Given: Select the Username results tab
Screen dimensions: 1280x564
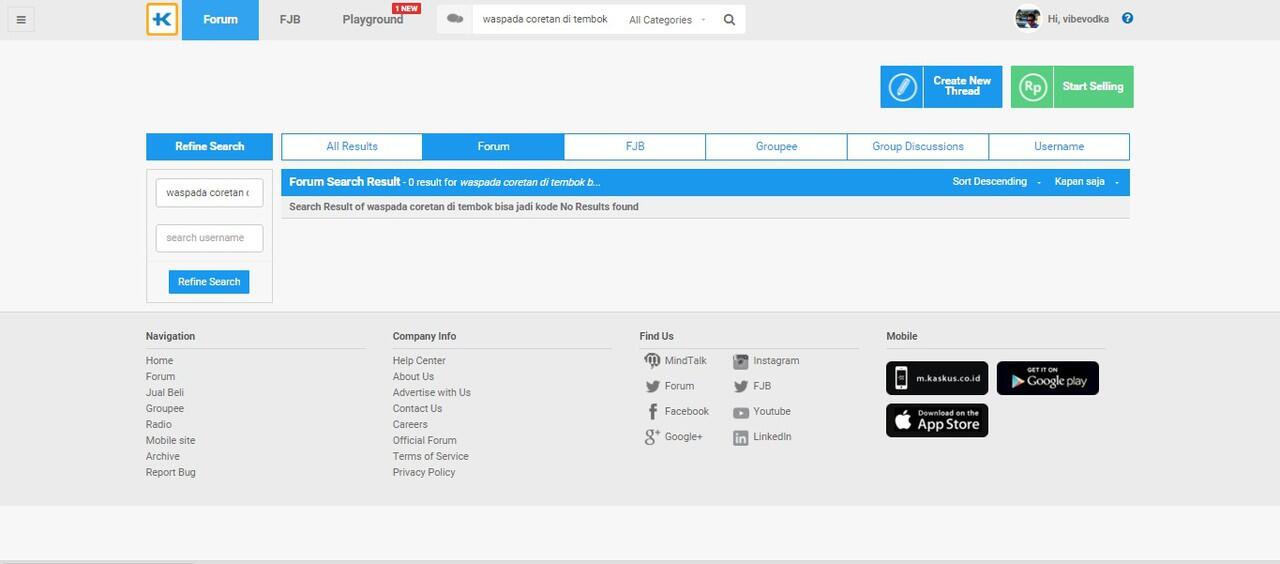Looking at the screenshot, I should coord(1059,146).
